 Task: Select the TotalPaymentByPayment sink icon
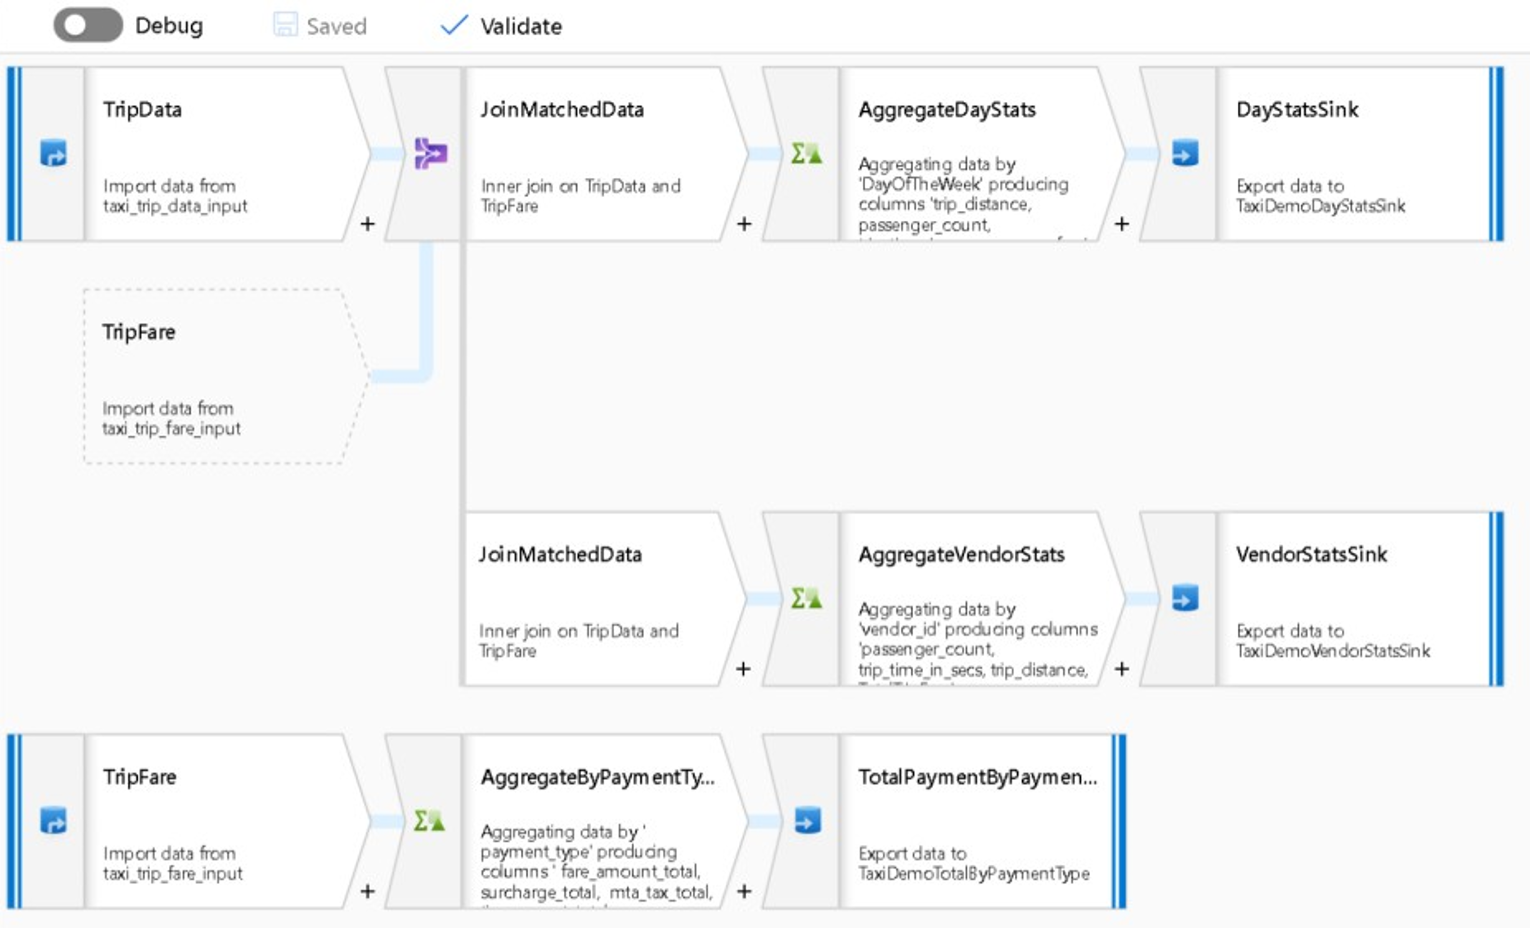(x=806, y=820)
